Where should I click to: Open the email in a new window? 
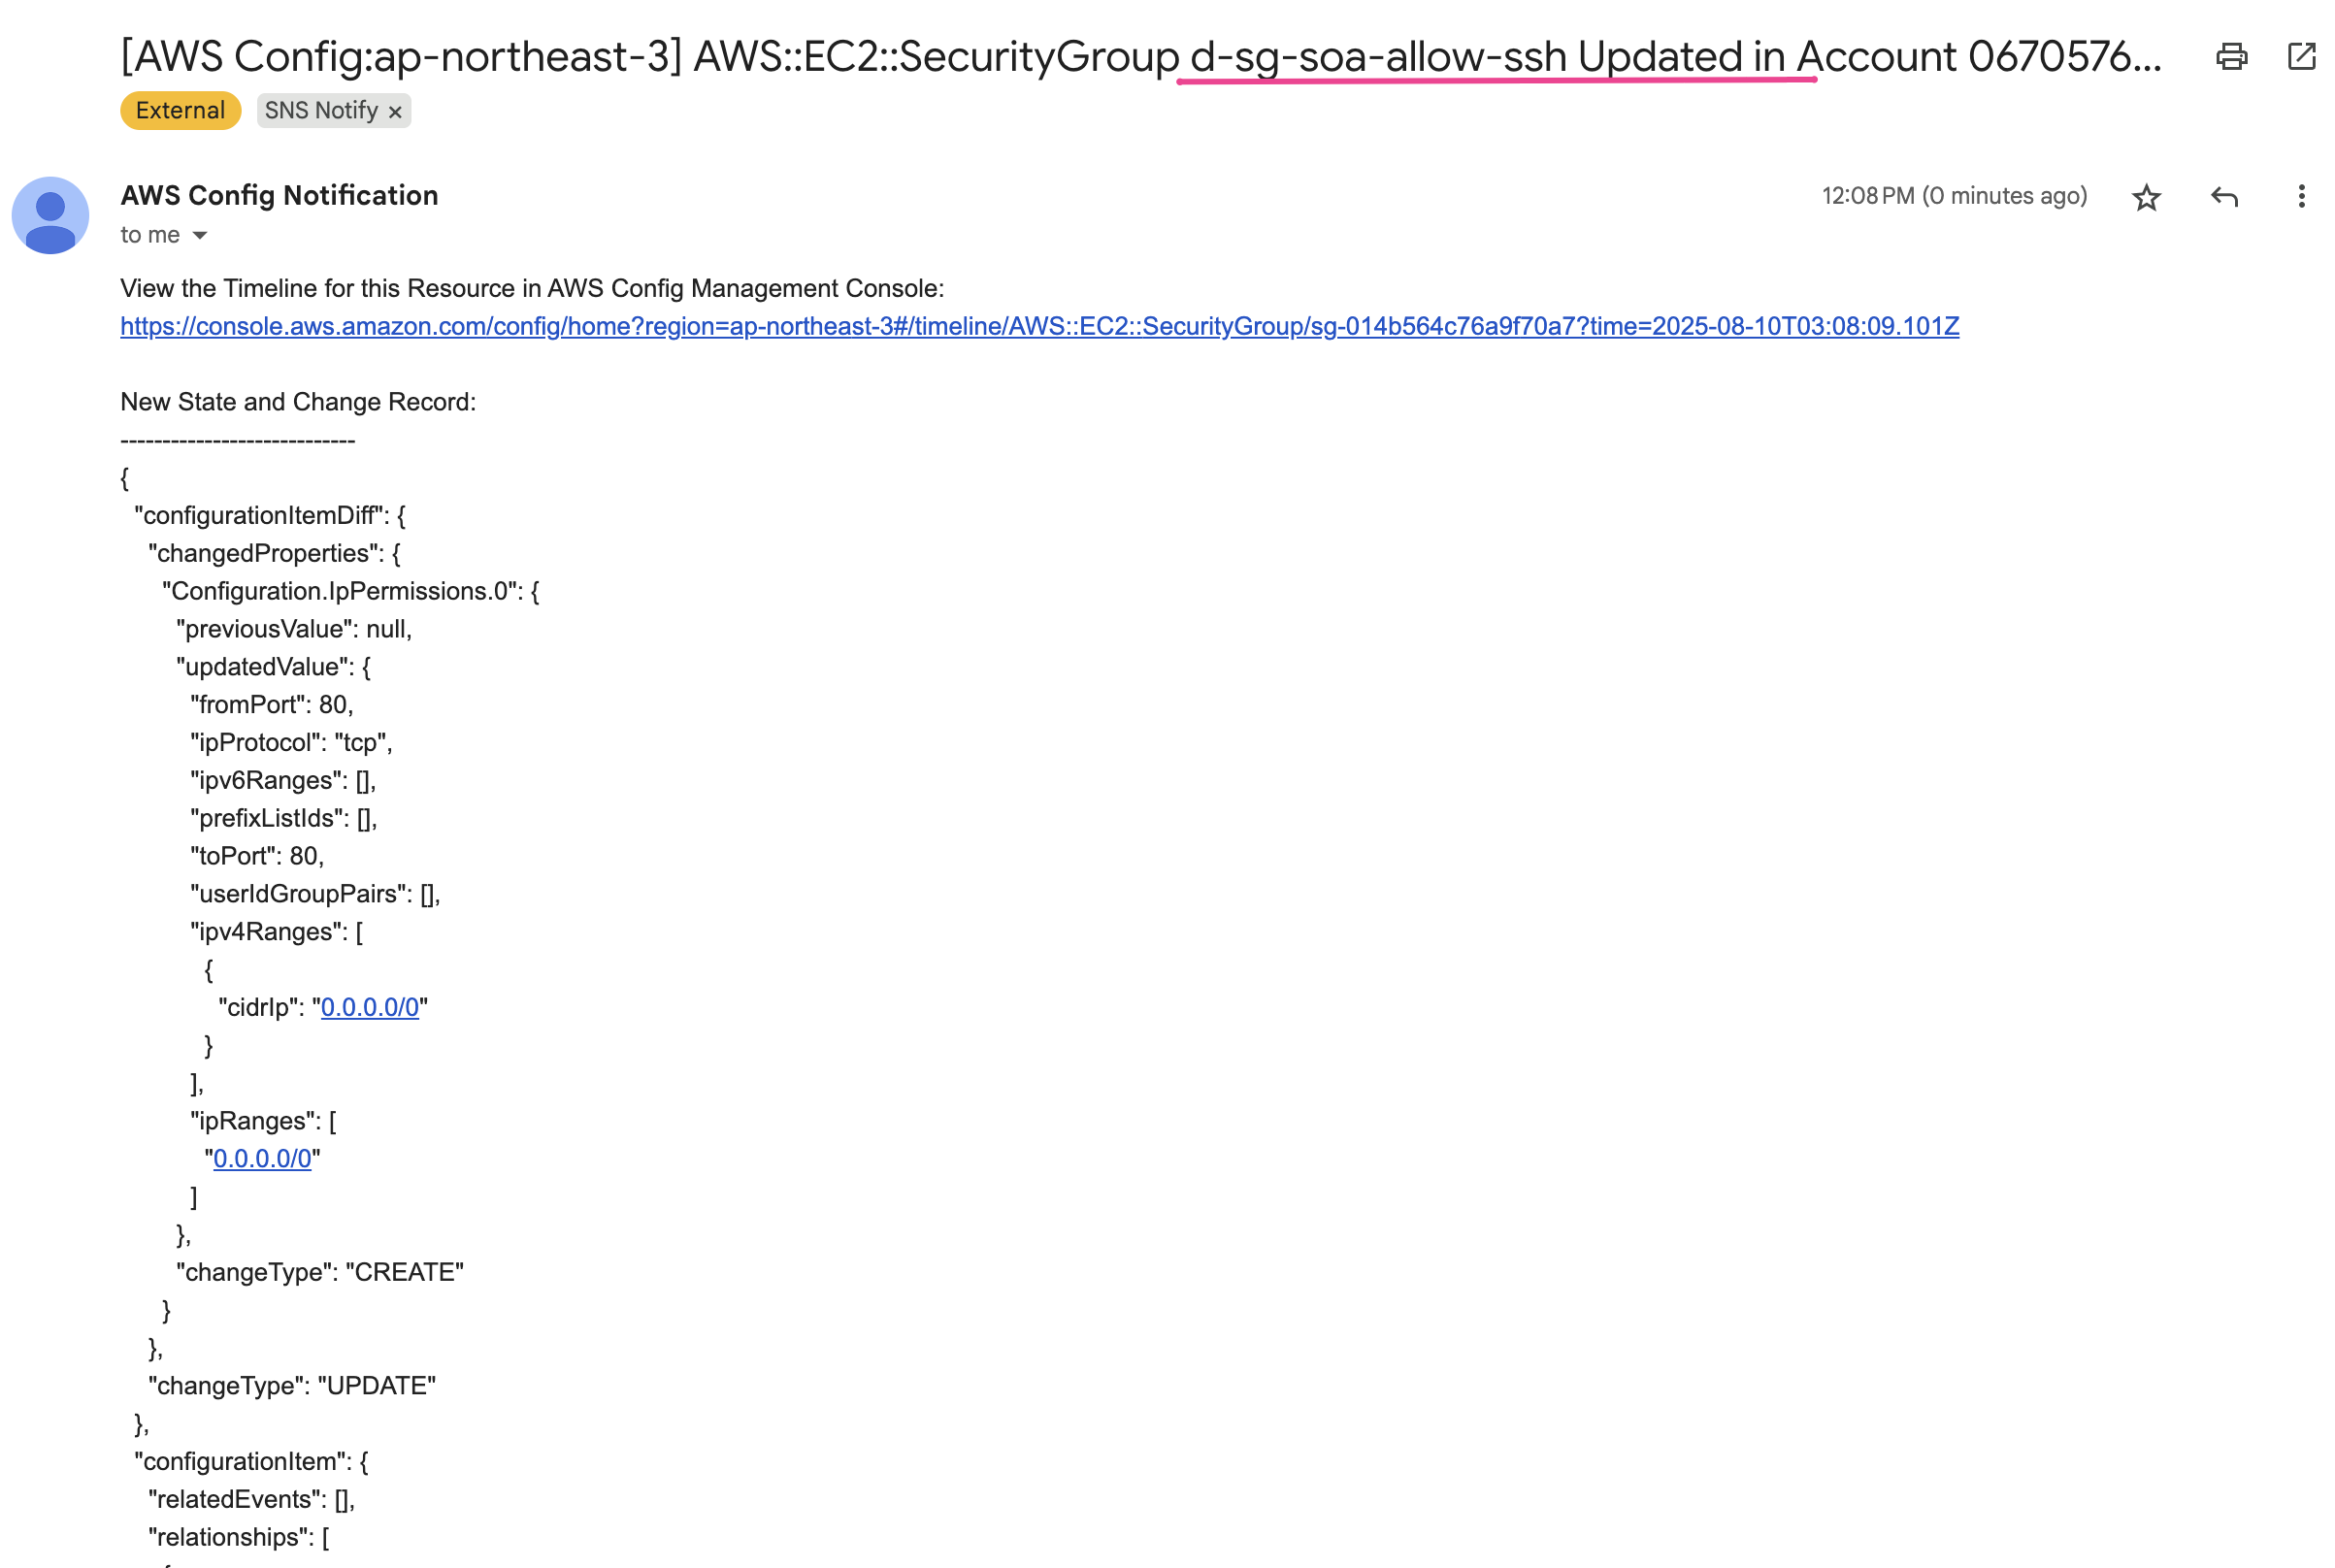coord(2300,57)
